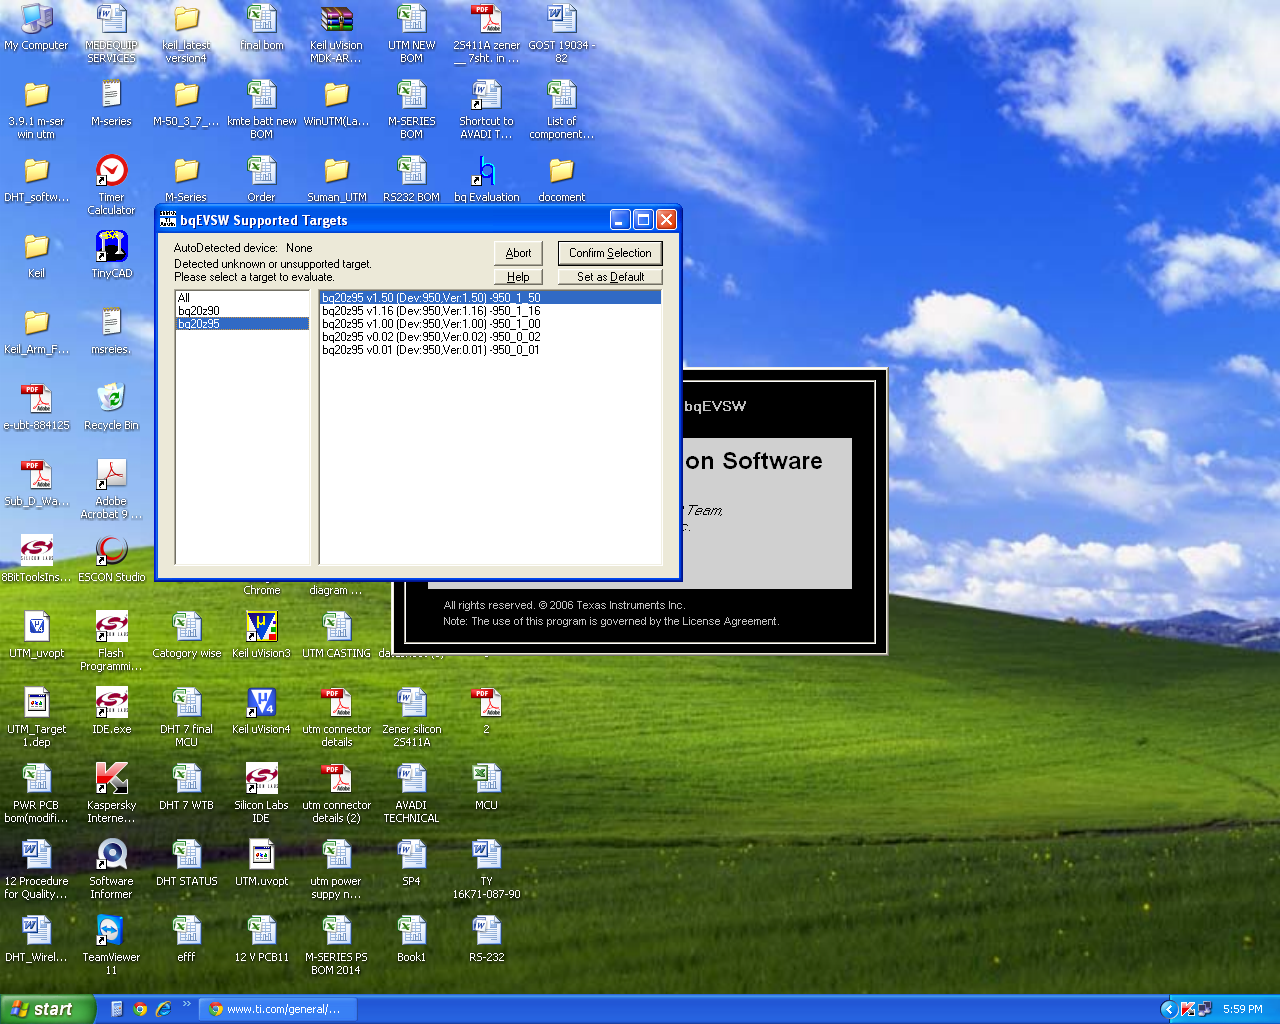
Task: Expand the Quick Launch overflow chevron
Action: [187, 1004]
